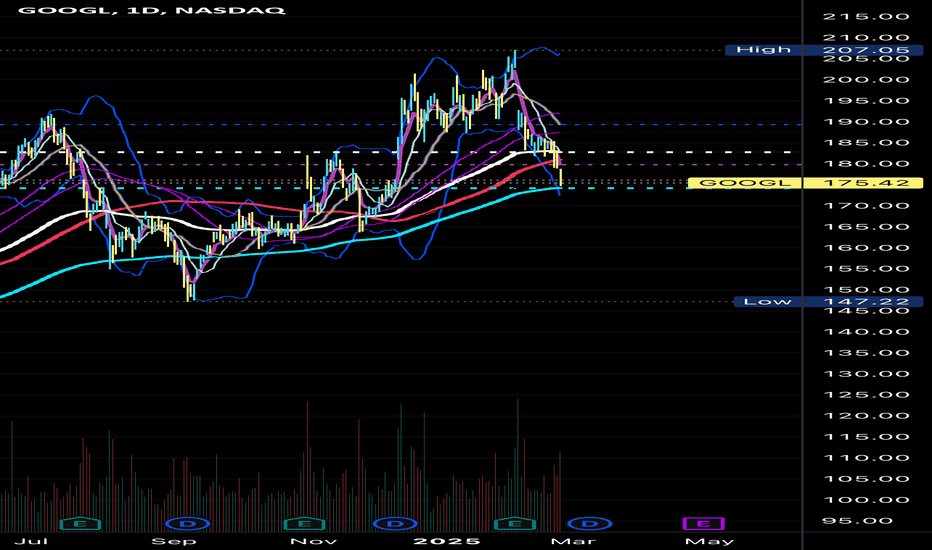Image resolution: width=932 pixels, height=550 pixels.
Task: Open the dividend D marker nearest Sep label
Action: 187,524
